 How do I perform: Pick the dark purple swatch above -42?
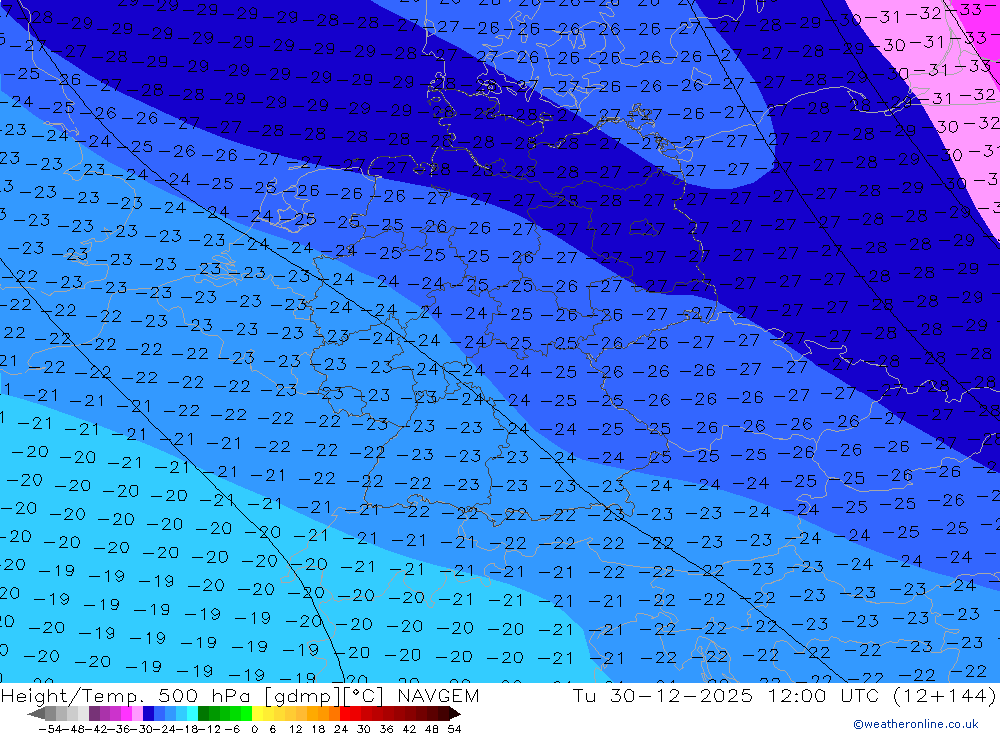tap(94, 713)
